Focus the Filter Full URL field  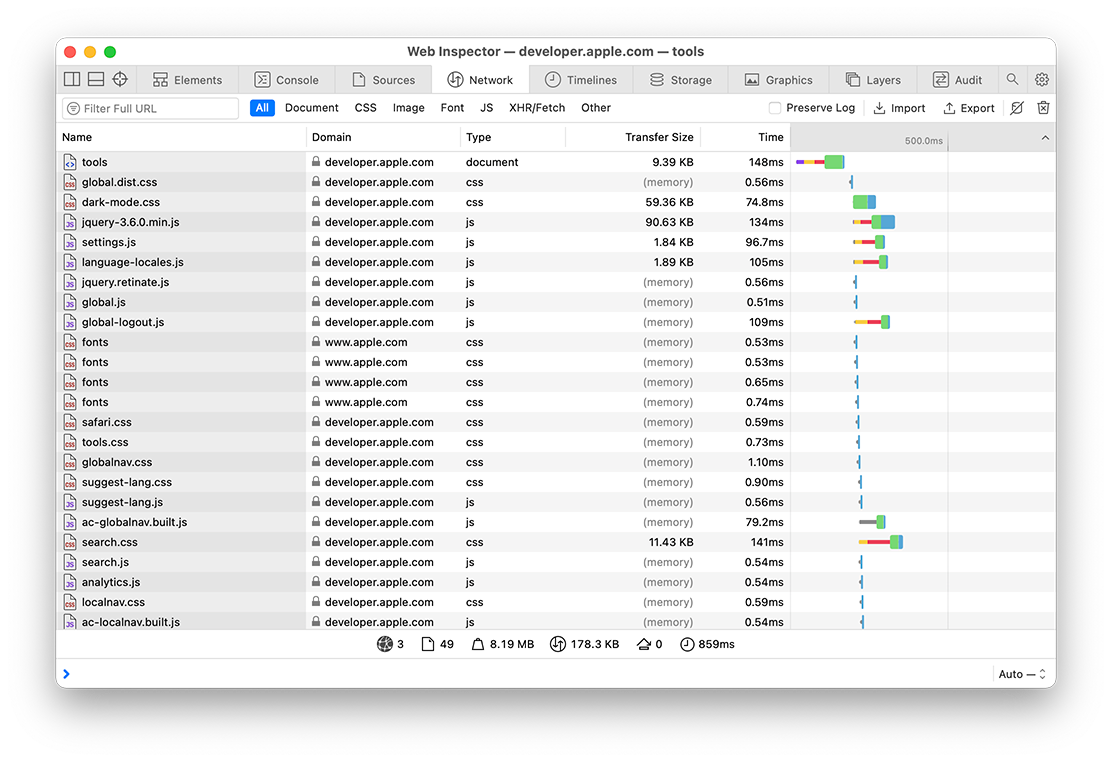click(155, 108)
